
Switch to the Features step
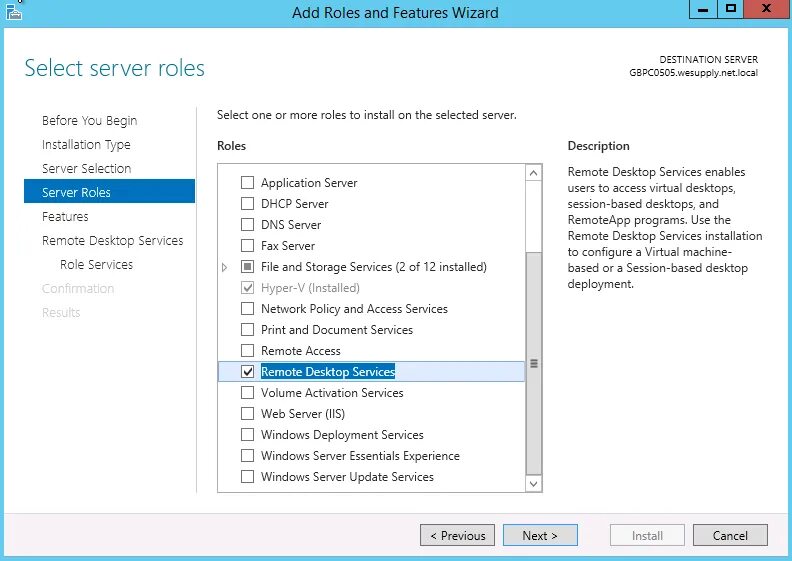click(x=65, y=217)
